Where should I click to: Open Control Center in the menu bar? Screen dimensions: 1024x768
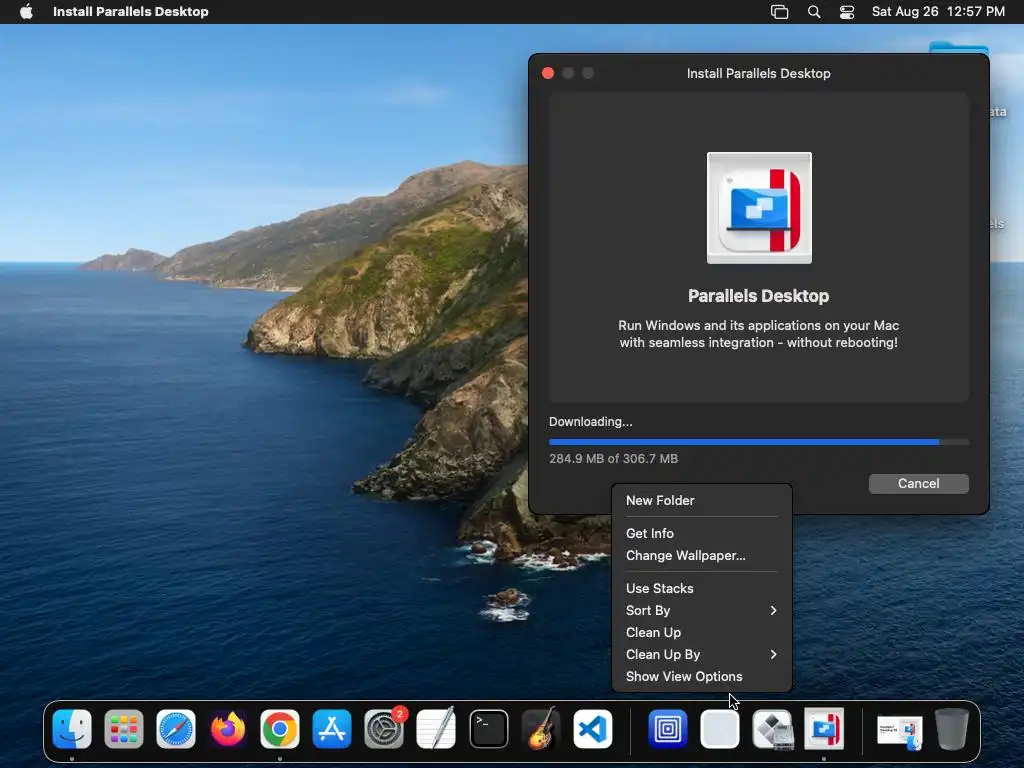(x=847, y=12)
